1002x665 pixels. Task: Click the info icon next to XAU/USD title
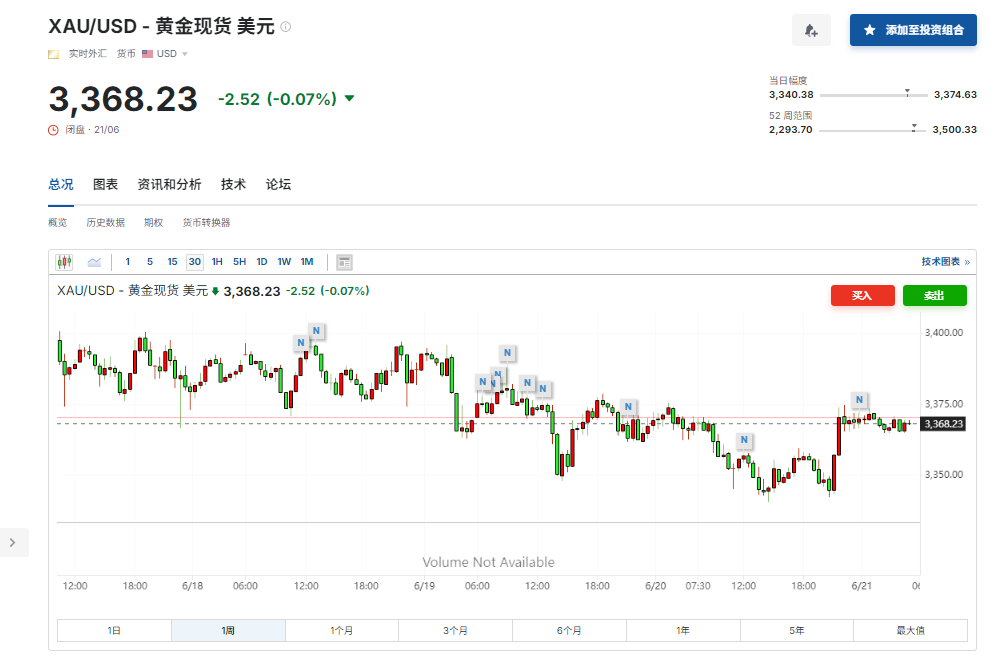pyautogui.click(x=286, y=27)
